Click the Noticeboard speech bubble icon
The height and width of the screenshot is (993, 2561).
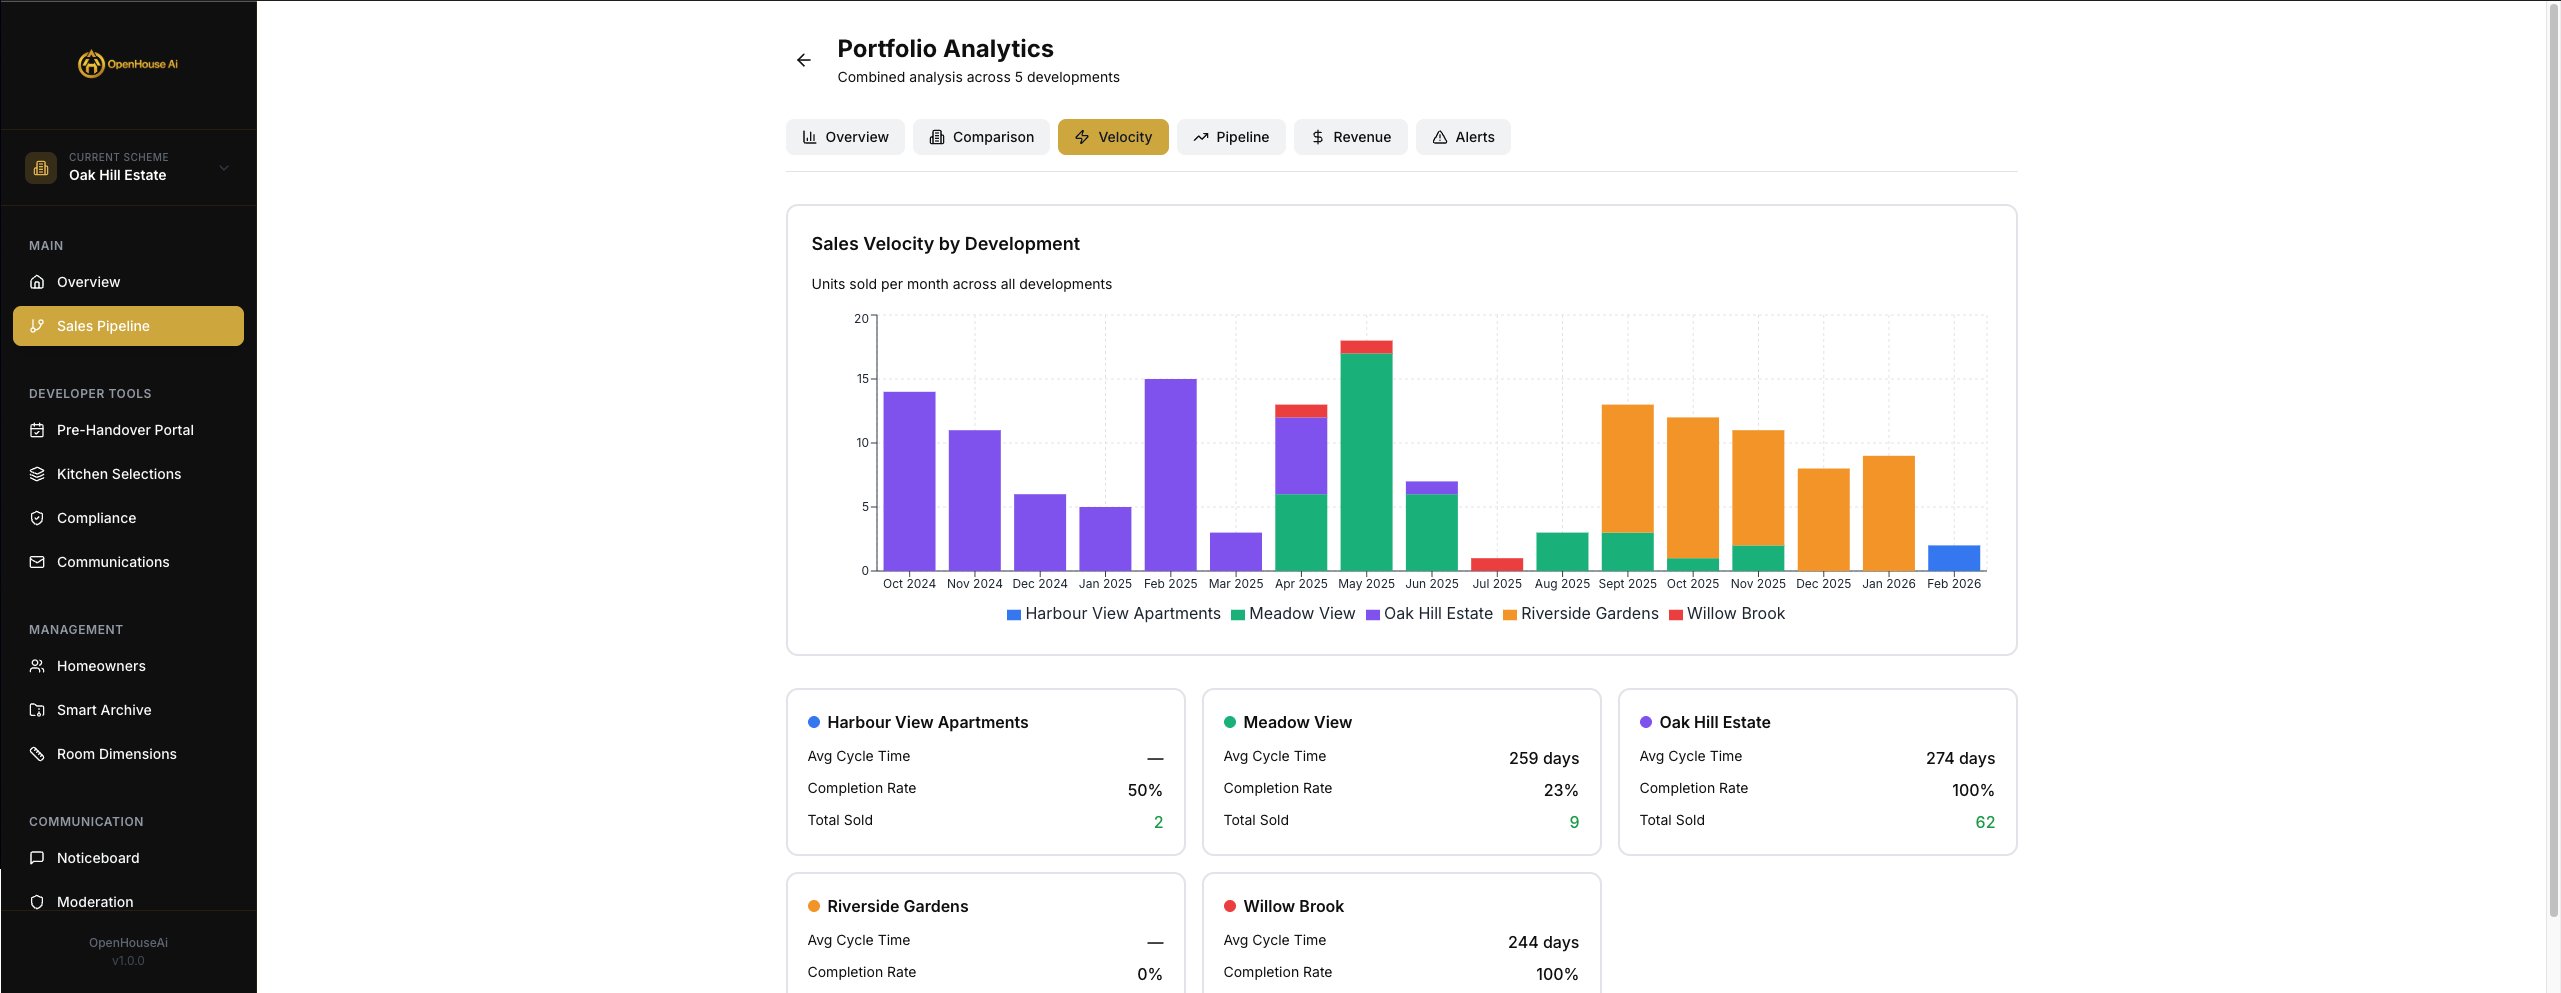coord(37,858)
